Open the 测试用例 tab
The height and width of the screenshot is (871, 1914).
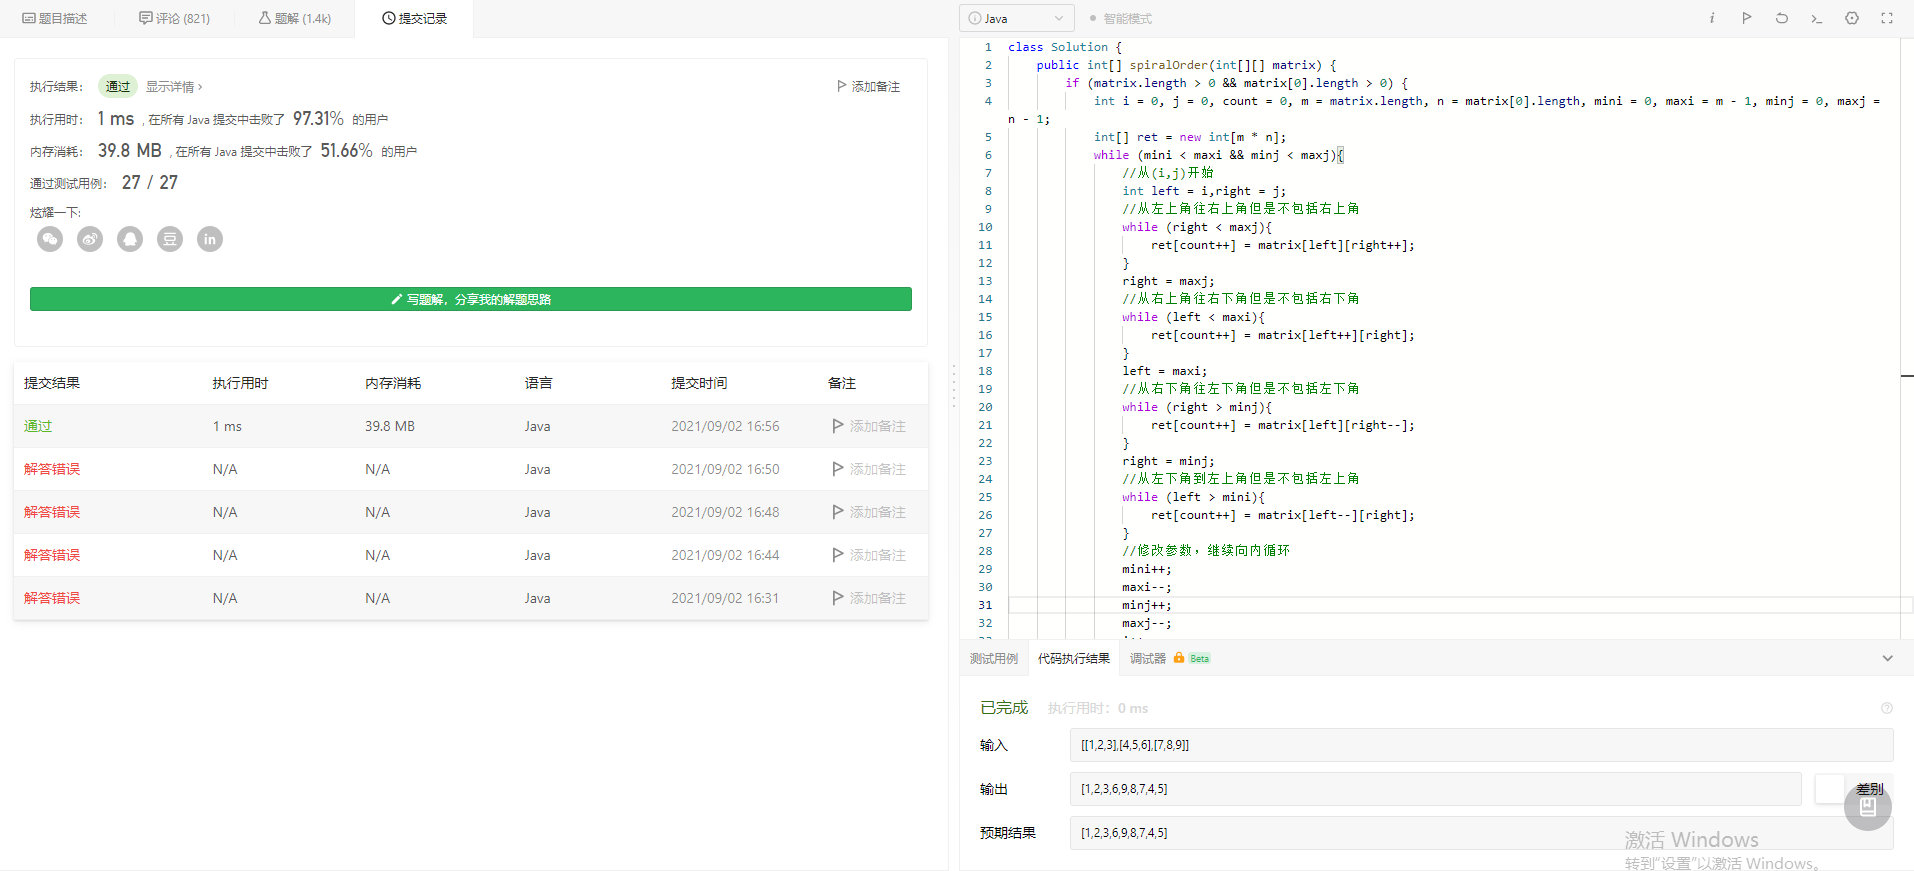click(x=994, y=658)
